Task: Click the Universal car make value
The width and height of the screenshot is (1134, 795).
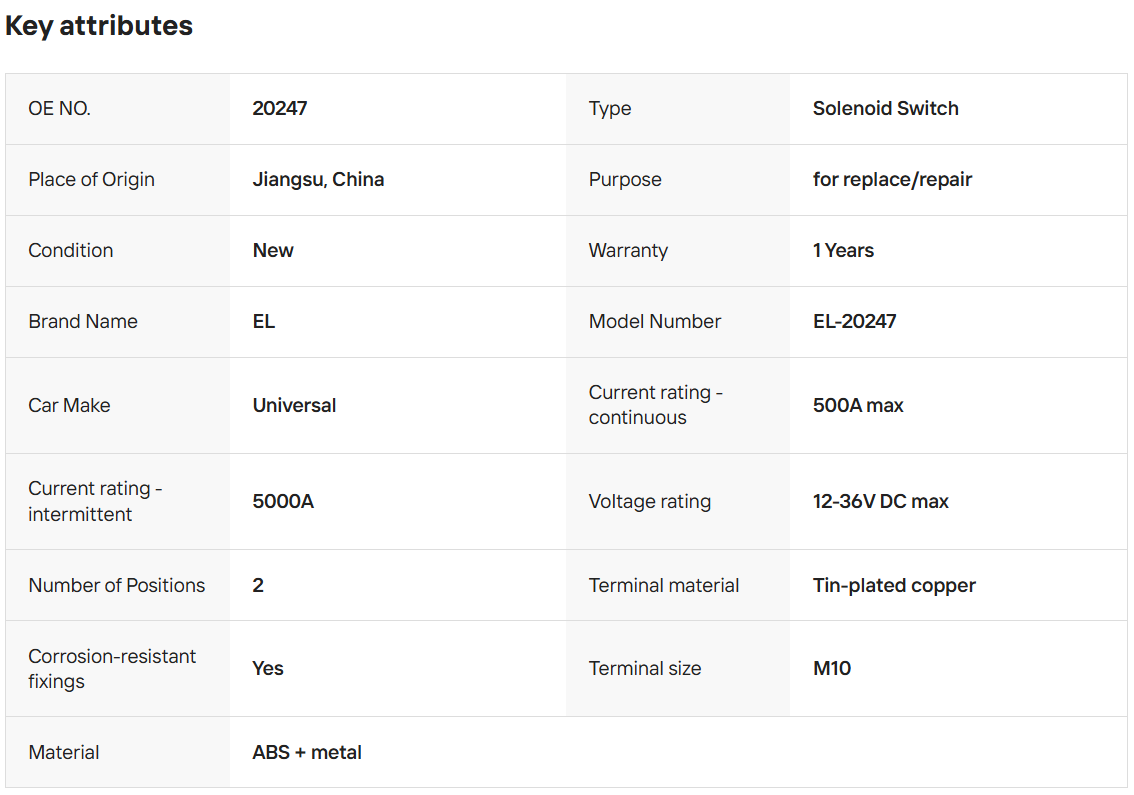Action: coord(294,405)
